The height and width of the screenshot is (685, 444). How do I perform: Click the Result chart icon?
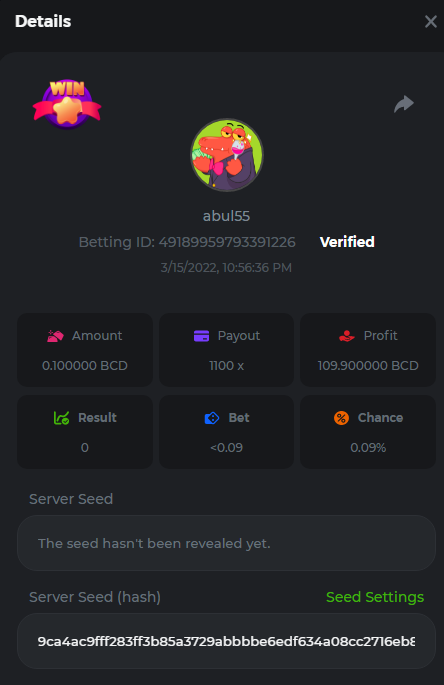tap(61, 418)
